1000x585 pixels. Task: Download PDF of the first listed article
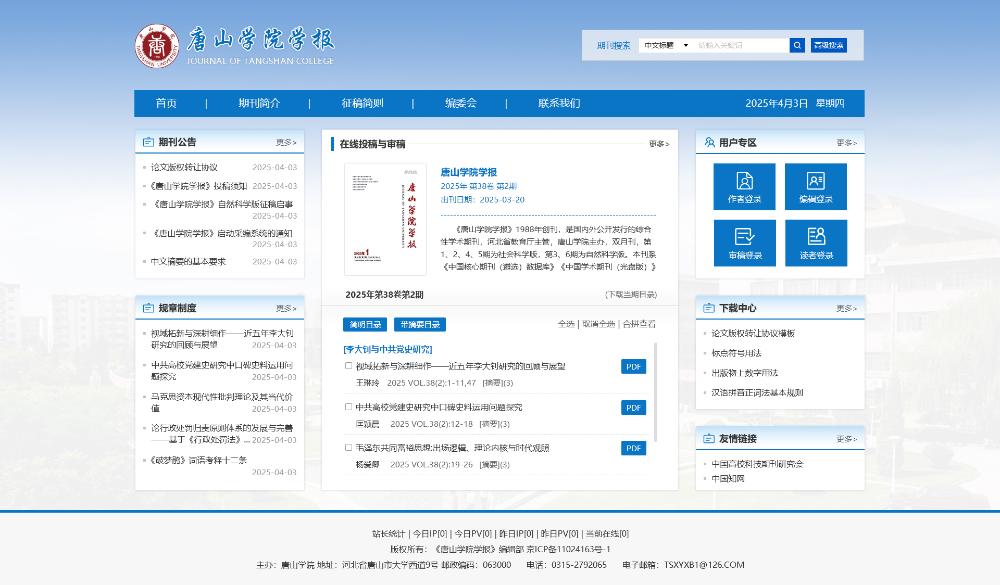pos(633,367)
